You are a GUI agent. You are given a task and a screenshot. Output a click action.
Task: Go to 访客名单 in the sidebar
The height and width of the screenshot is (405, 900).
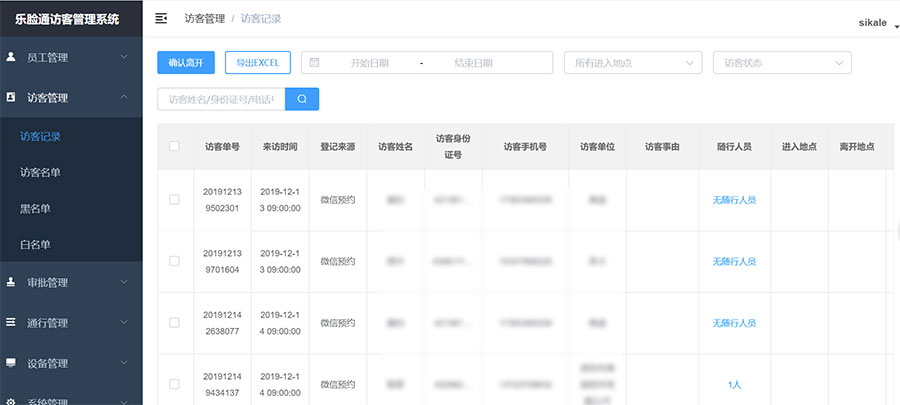[x=40, y=172]
